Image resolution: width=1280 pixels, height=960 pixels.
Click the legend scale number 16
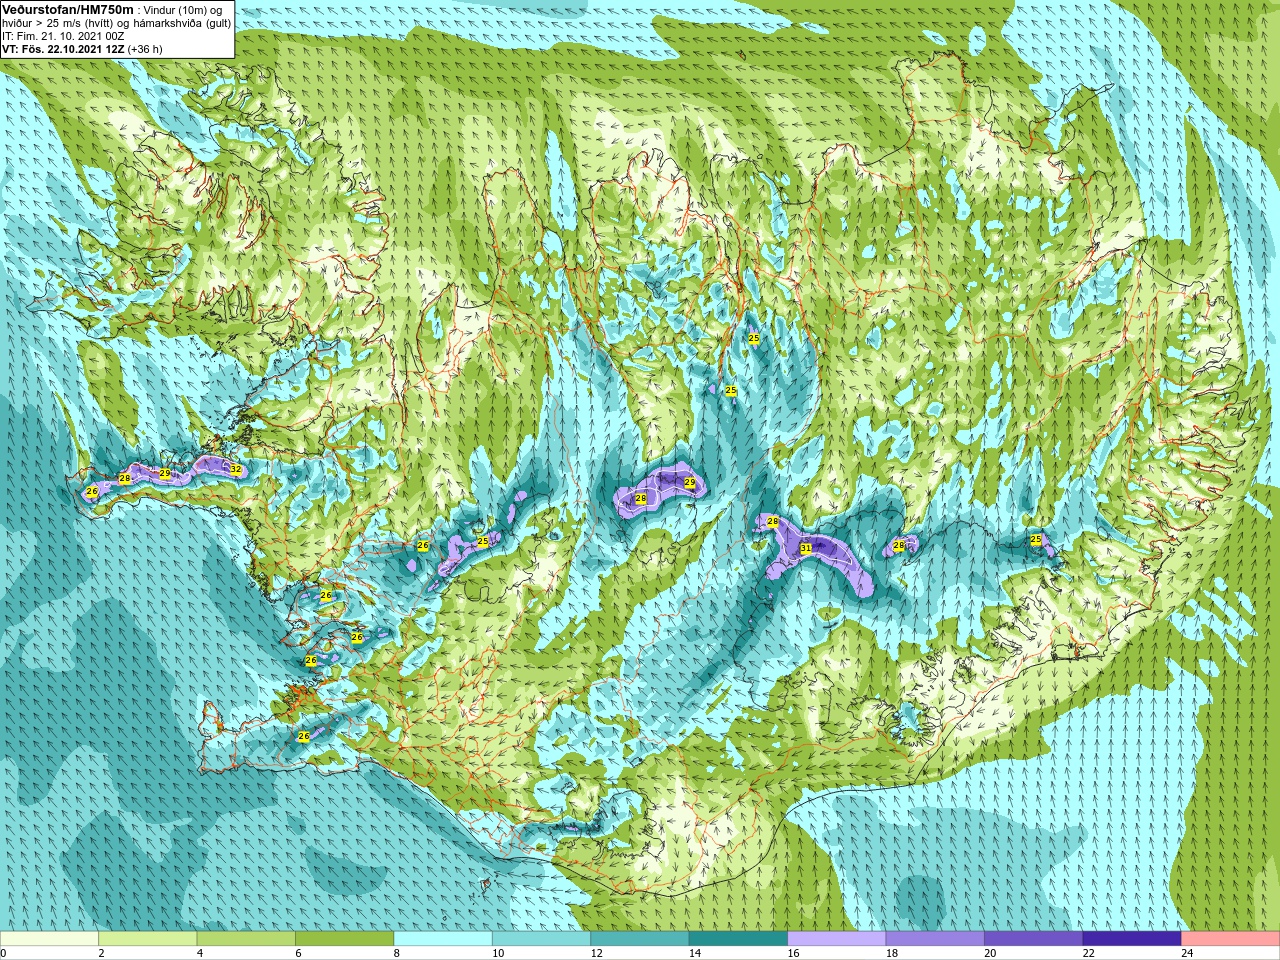click(x=793, y=953)
